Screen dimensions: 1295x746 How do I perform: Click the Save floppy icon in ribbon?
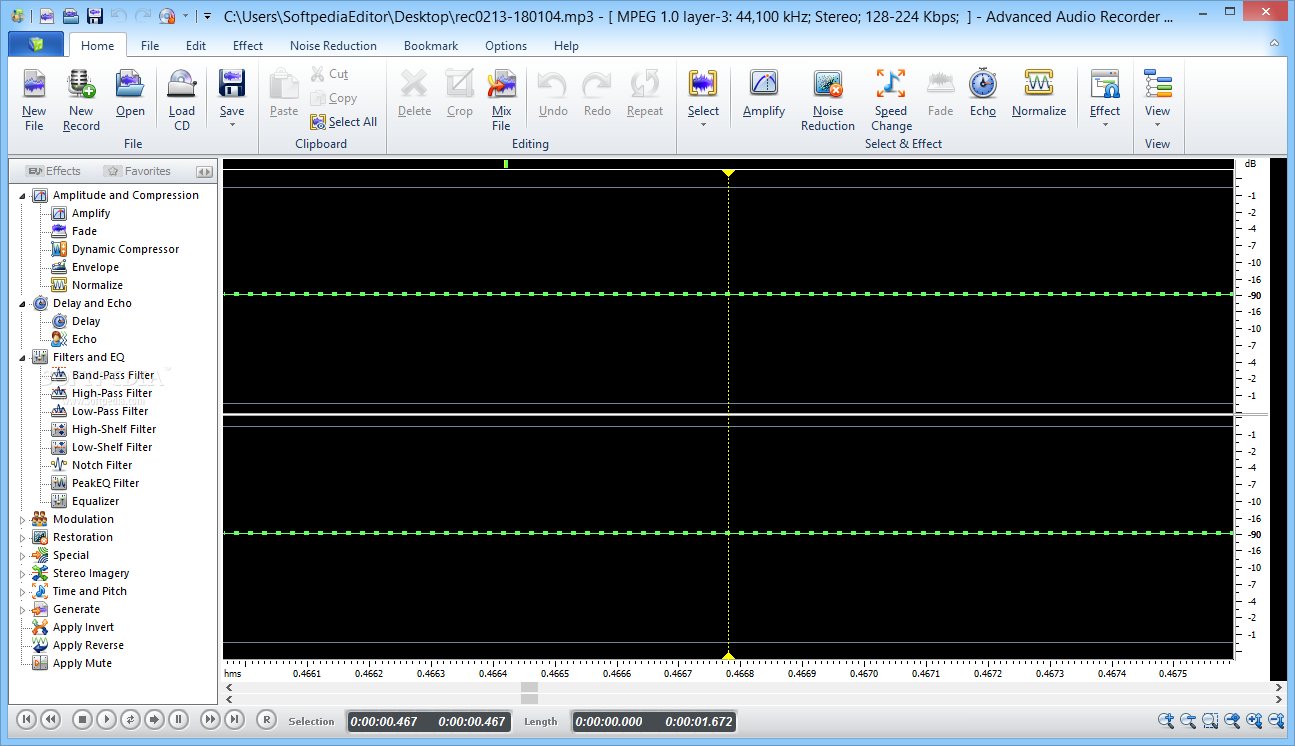tap(232, 84)
